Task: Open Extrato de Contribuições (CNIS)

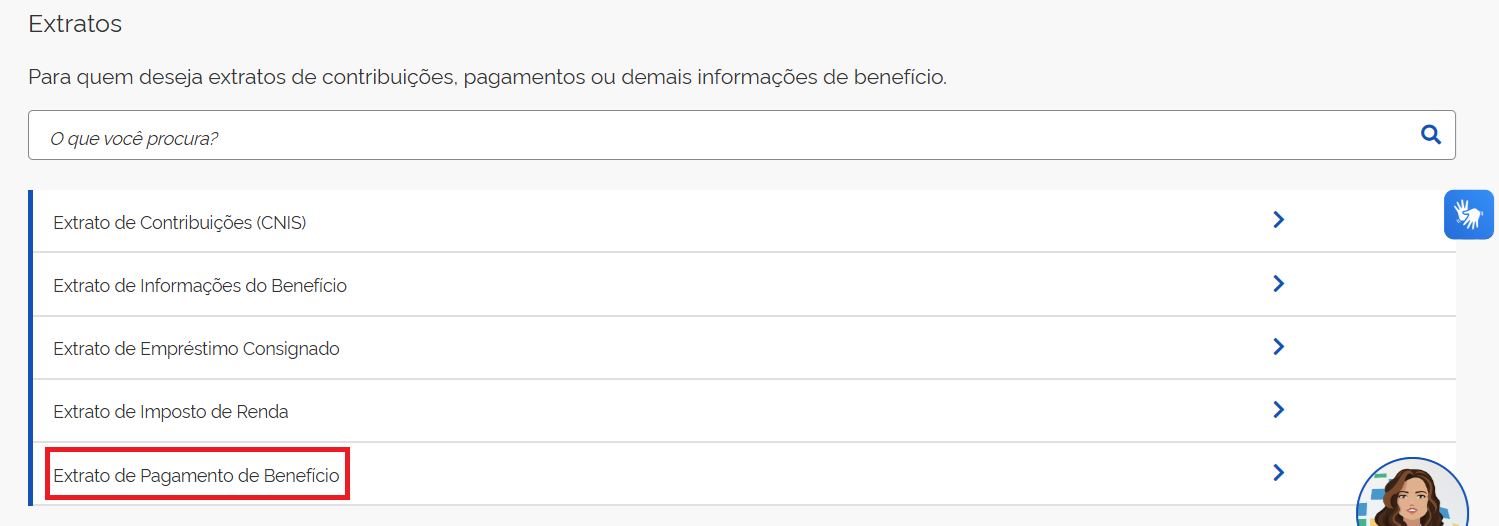Action: tap(180, 223)
